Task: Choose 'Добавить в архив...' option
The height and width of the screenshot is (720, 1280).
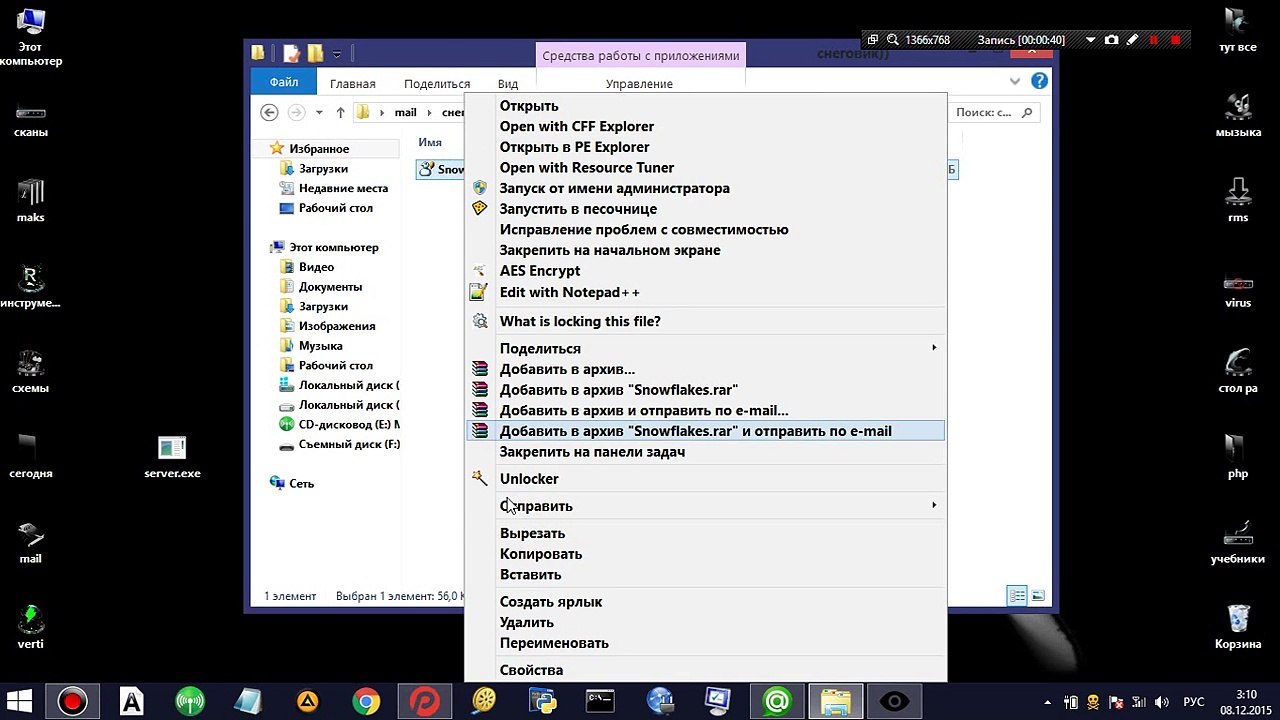Action: pyautogui.click(x=706, y=369)
